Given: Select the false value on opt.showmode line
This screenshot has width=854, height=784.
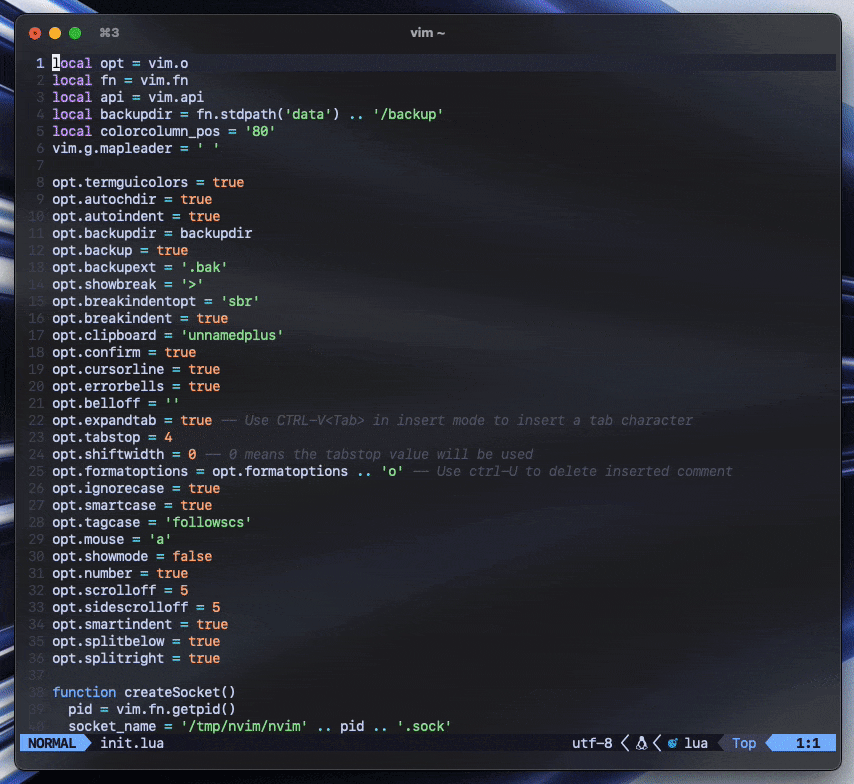Looking at the screenshot, I should [192, 556].
